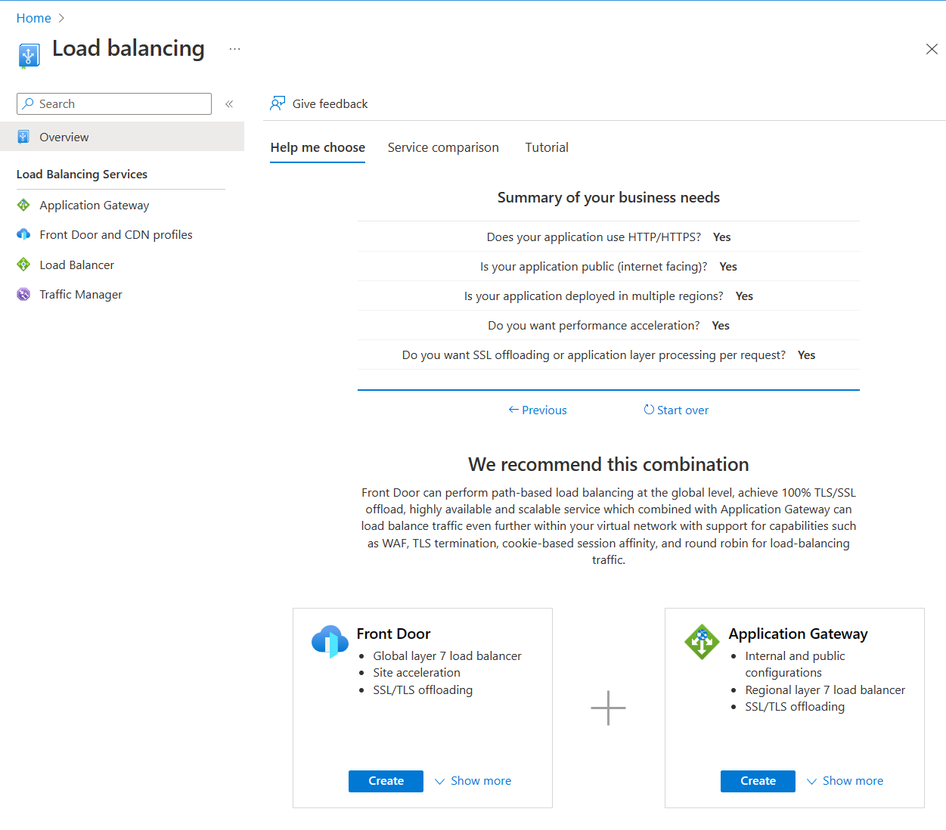Image resolution: width=946 pixels, height=830 pixels.
Task: Navigate to Home via breadcrumb
Action: [x=33, y=18]
